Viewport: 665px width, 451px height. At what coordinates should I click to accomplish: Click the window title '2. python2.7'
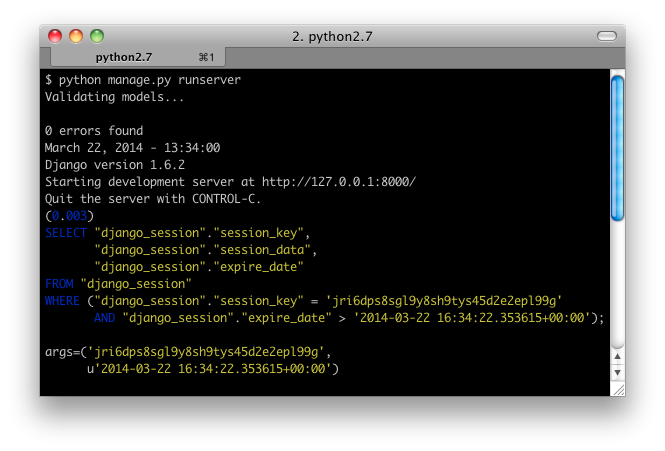[x=332, y=36]
